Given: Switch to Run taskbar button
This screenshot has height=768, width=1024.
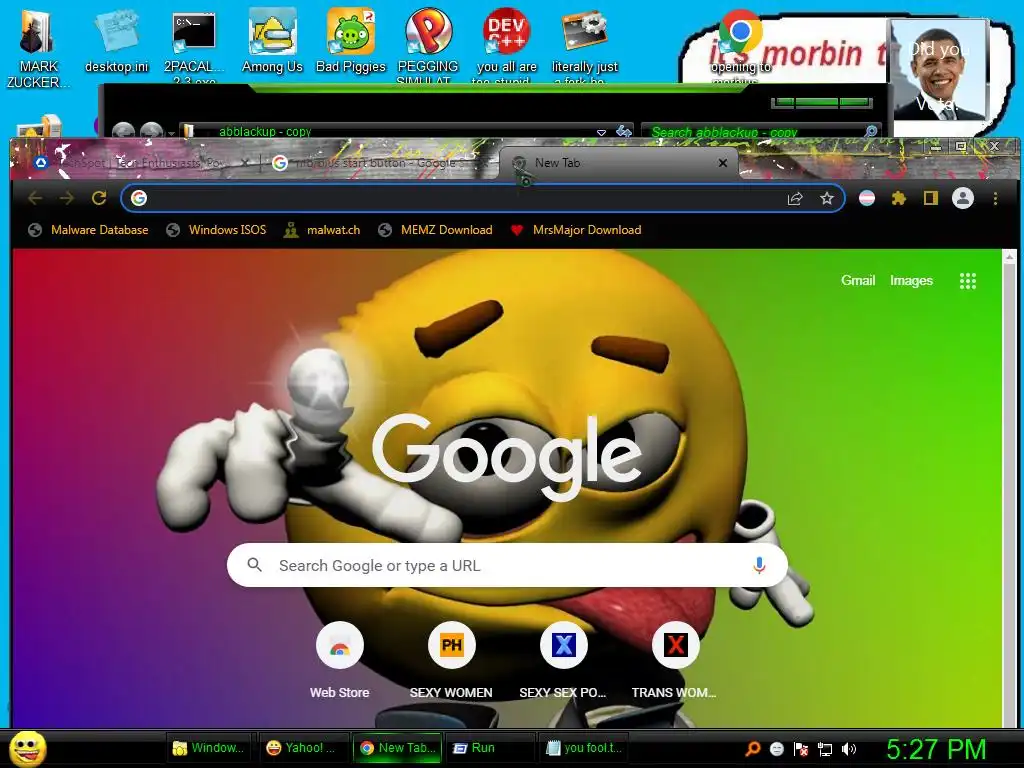Looking at the screenshot, I should click(x=490, y=748).
